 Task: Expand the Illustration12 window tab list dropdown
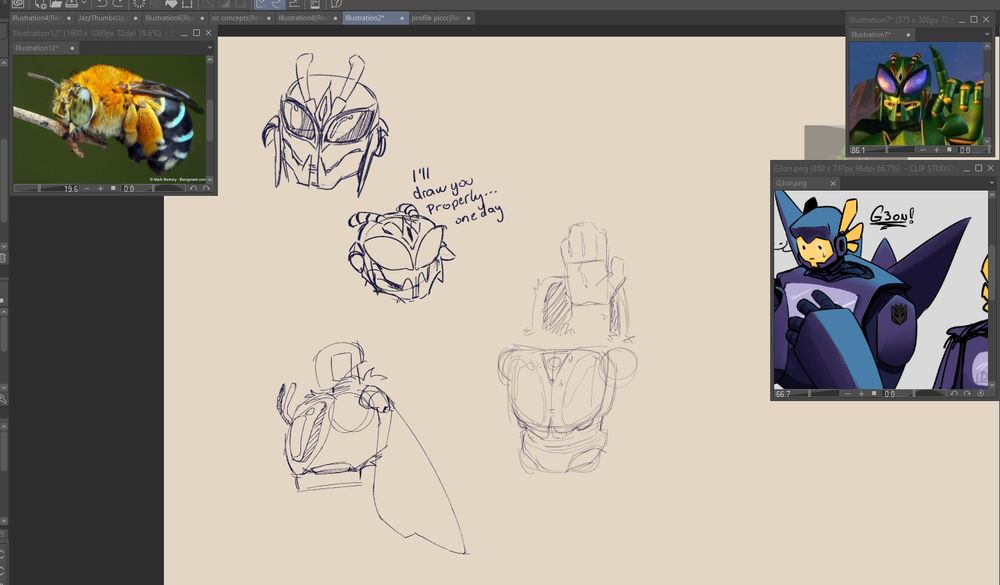(x=209, y=48)
